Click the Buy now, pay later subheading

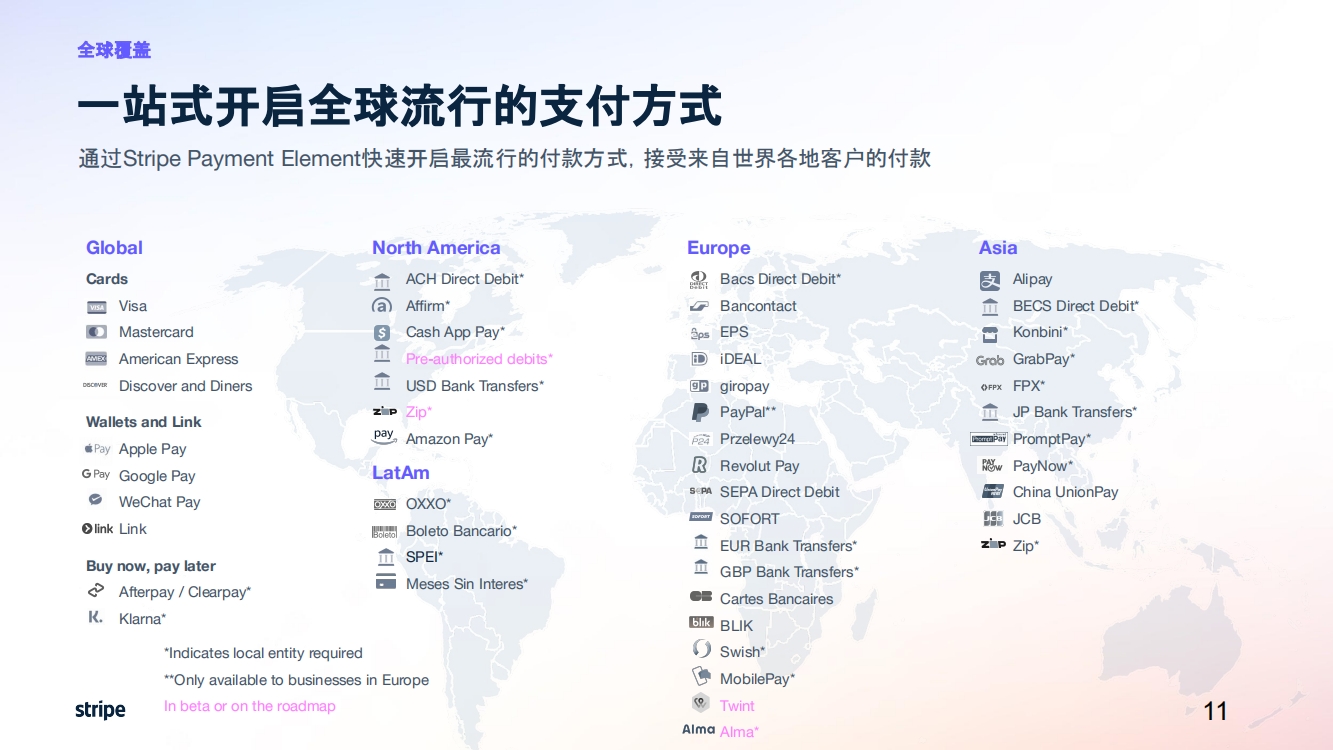point(151,566)
